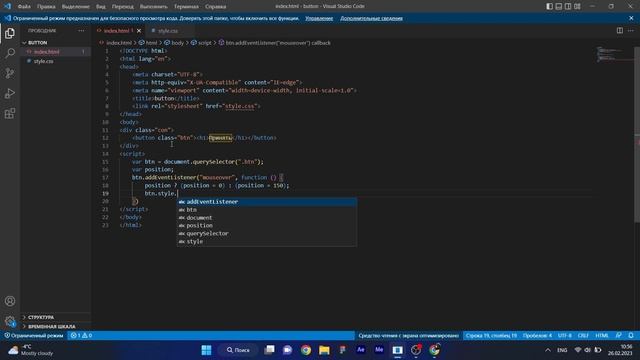Open the Manage gear icon

pos(10,321)
